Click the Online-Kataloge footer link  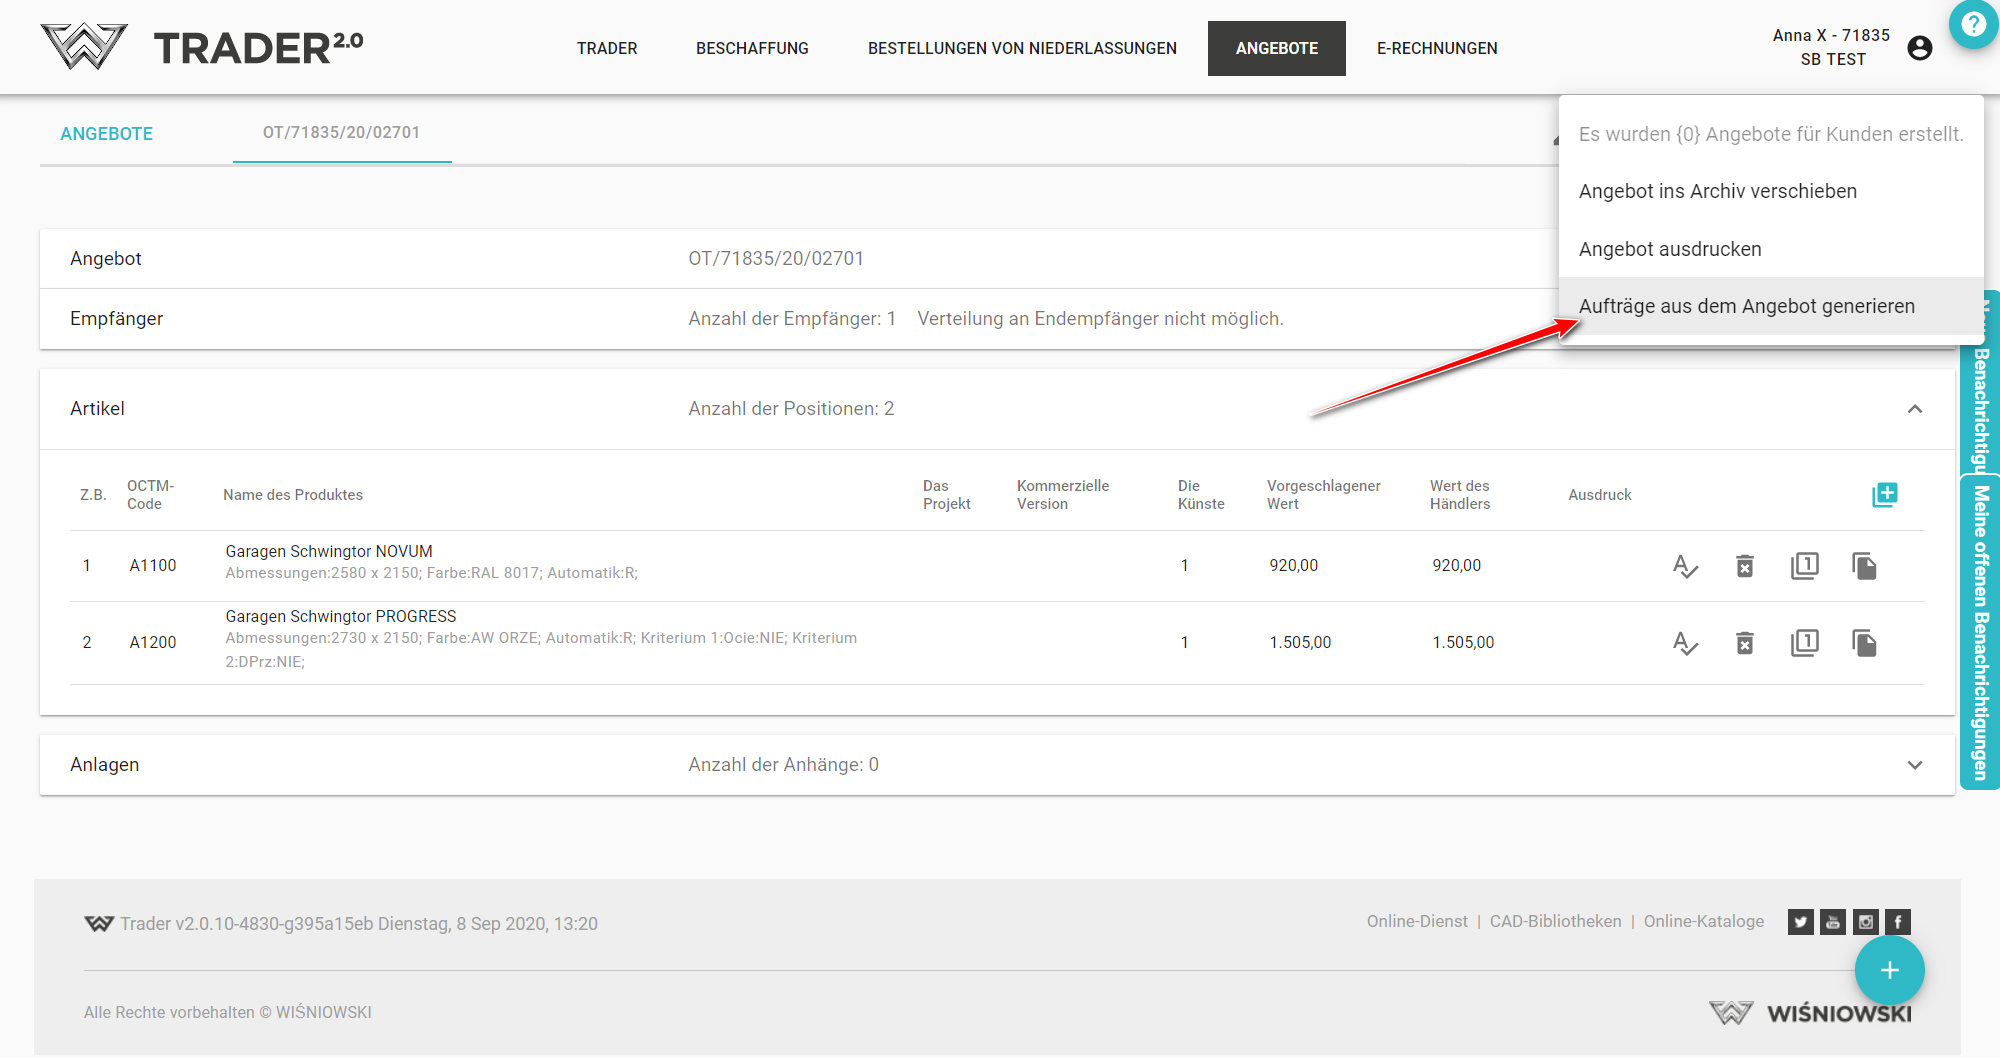click(x=1703, y=922)
